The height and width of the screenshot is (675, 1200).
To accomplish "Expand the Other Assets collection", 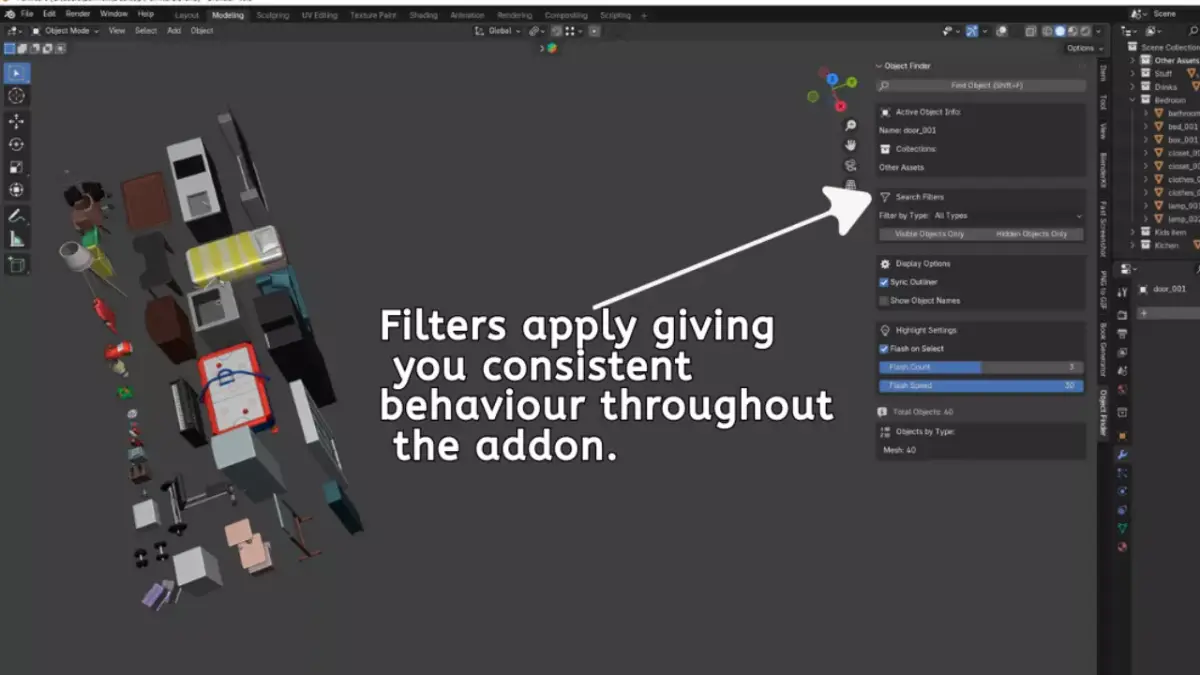I will pyautogui.click(x=1134, y=60).
